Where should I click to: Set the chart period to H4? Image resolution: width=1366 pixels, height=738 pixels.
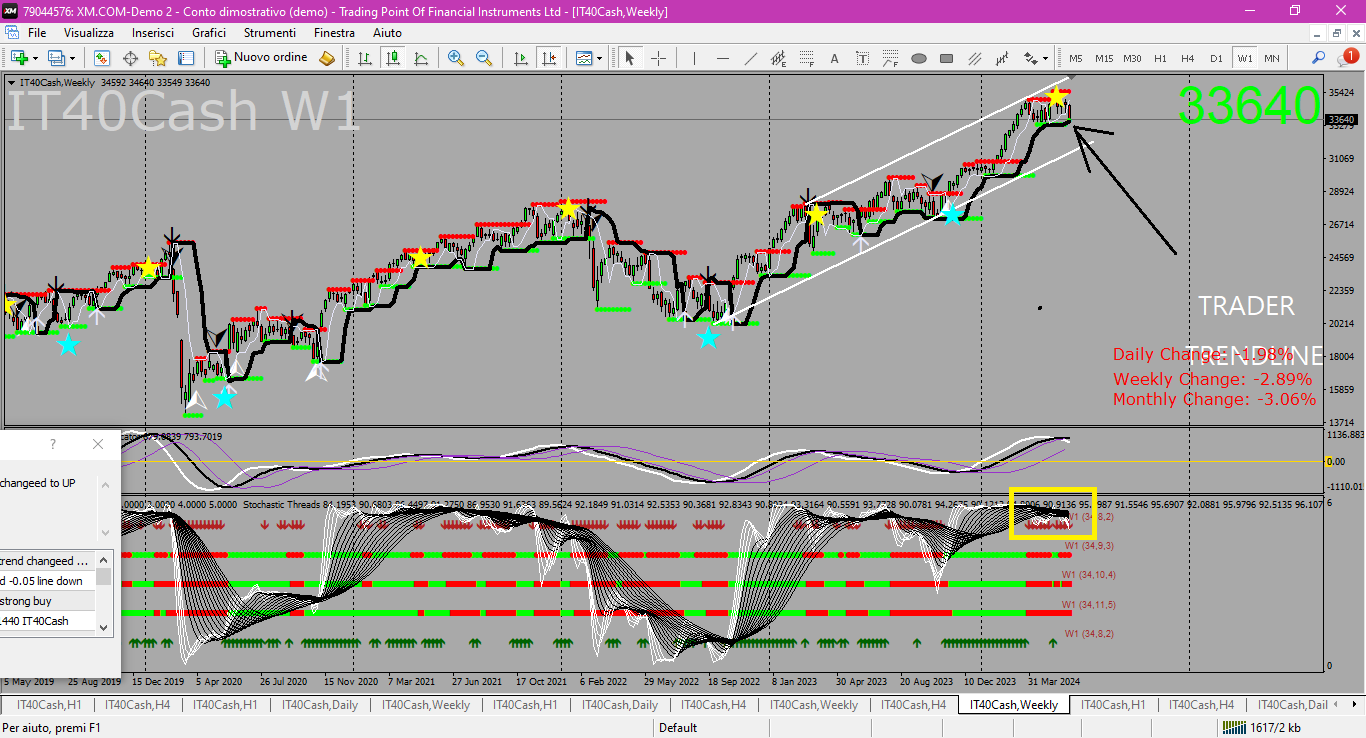tap(1188, 58)
